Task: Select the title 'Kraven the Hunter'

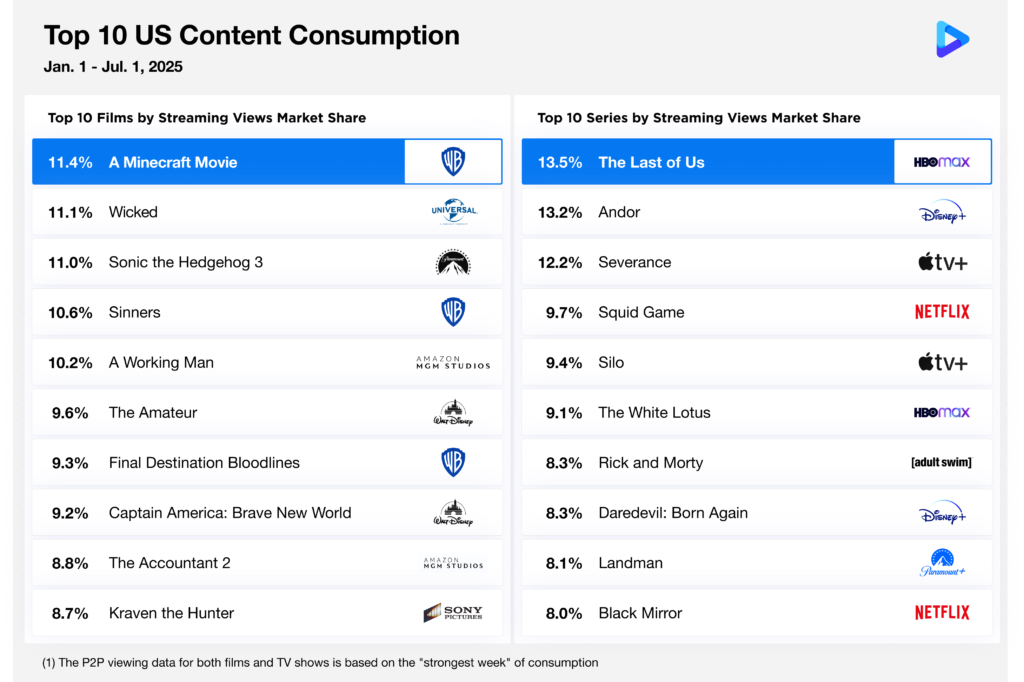Action: coord(171,613)
